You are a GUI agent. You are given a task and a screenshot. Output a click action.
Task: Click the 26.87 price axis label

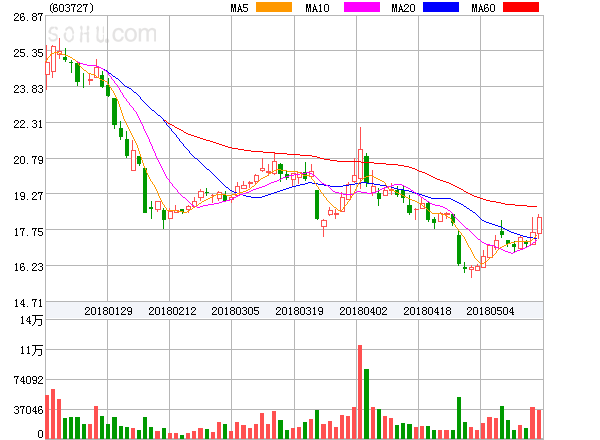[x=28, y=17]
